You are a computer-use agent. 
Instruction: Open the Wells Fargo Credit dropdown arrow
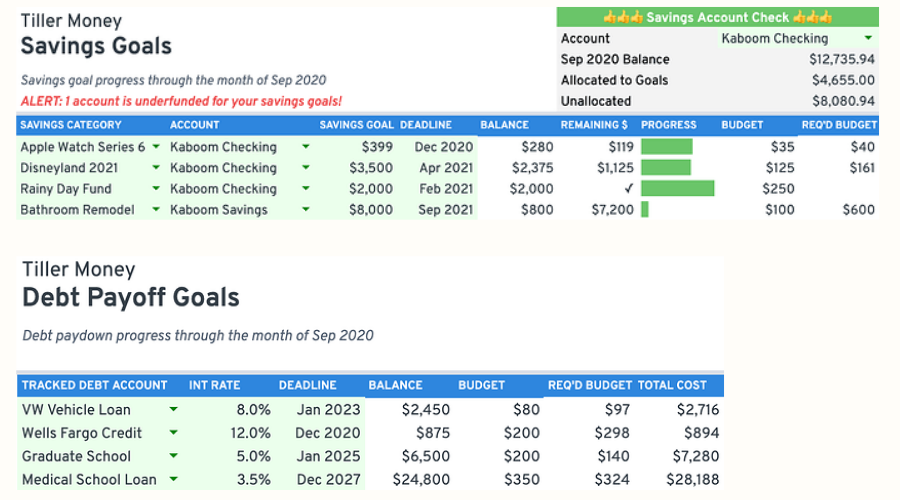(174, 433)
